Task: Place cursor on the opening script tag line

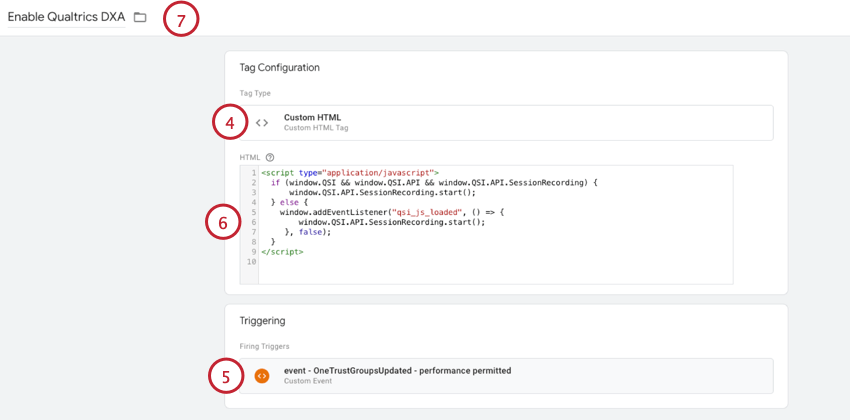Action: point(350,173)
